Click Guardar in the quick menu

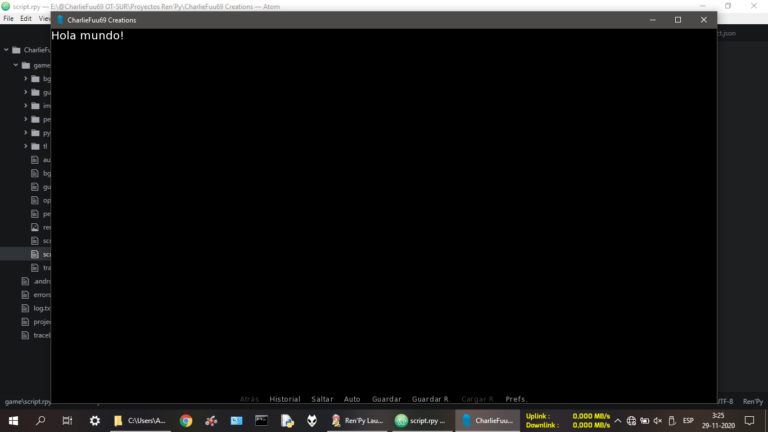[386, 399]
